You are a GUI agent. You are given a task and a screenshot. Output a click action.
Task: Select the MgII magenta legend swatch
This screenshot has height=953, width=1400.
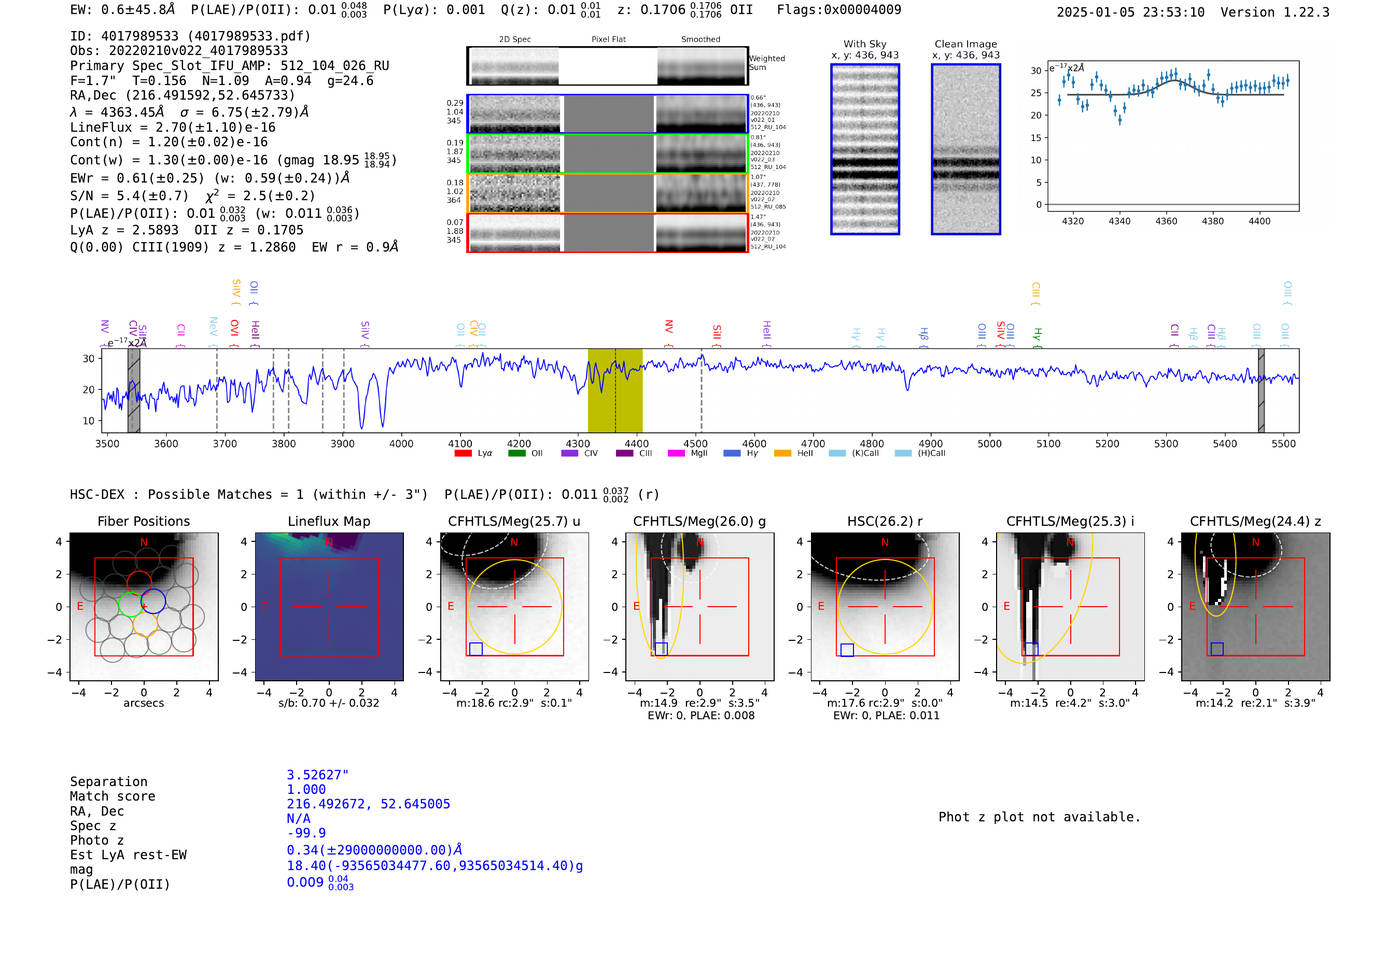pos(676,454)
